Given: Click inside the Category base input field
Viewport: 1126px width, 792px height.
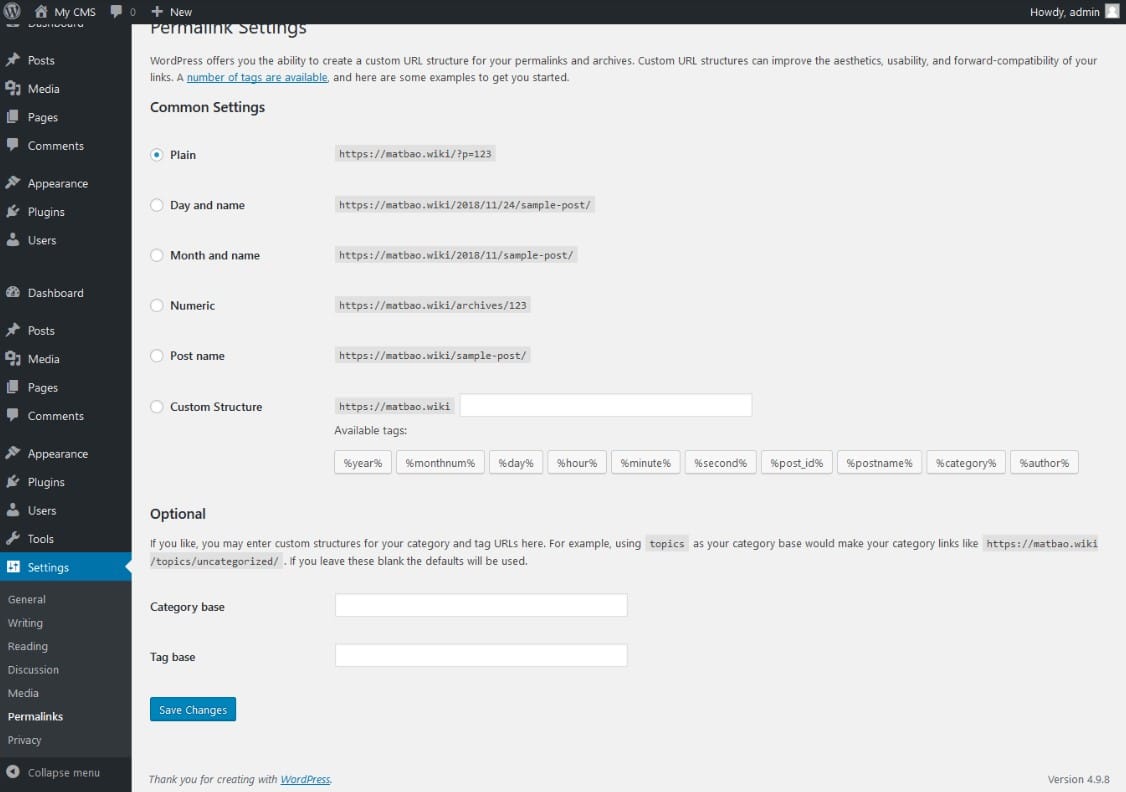Looking at the screenshot, I should (x=480, y=605).
